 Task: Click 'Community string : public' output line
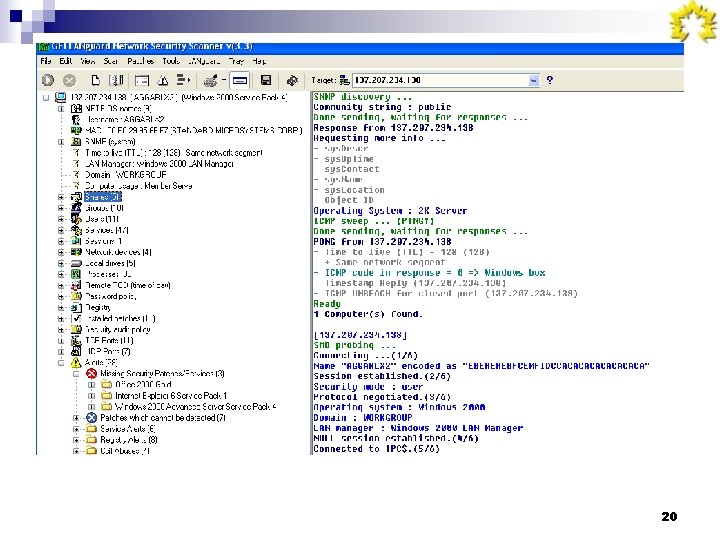[382, 107]
